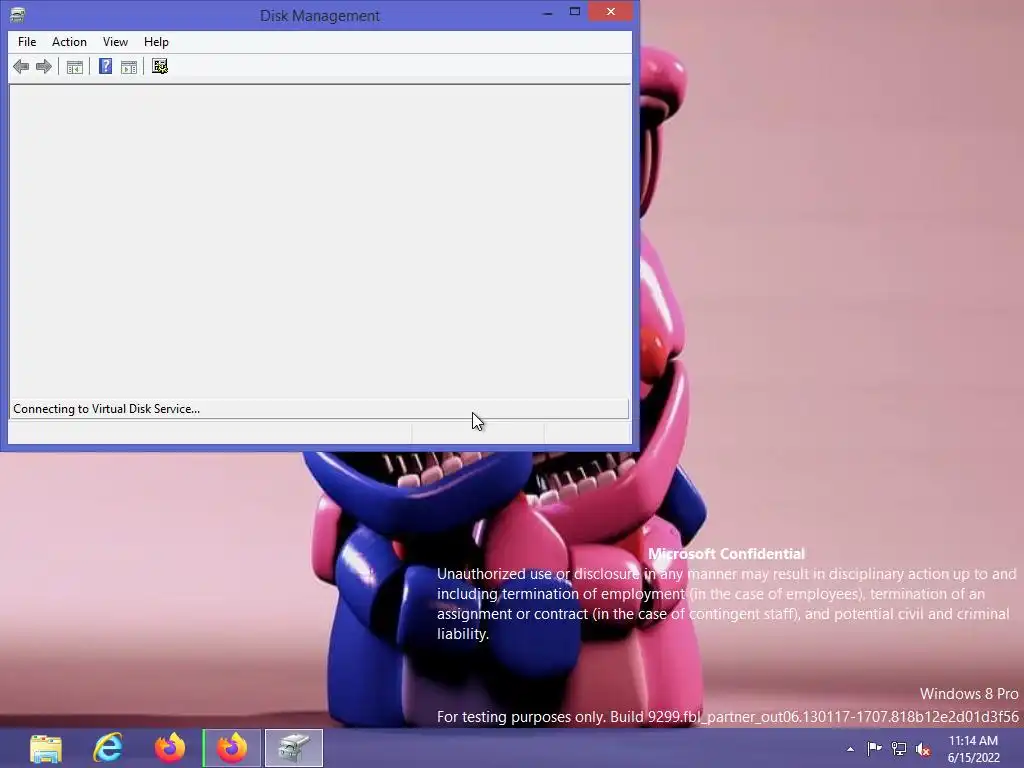Viewport: 1024px width, 768px height.
Task: Click the Back arrow toolbar icon
Action: pos(21,67)
